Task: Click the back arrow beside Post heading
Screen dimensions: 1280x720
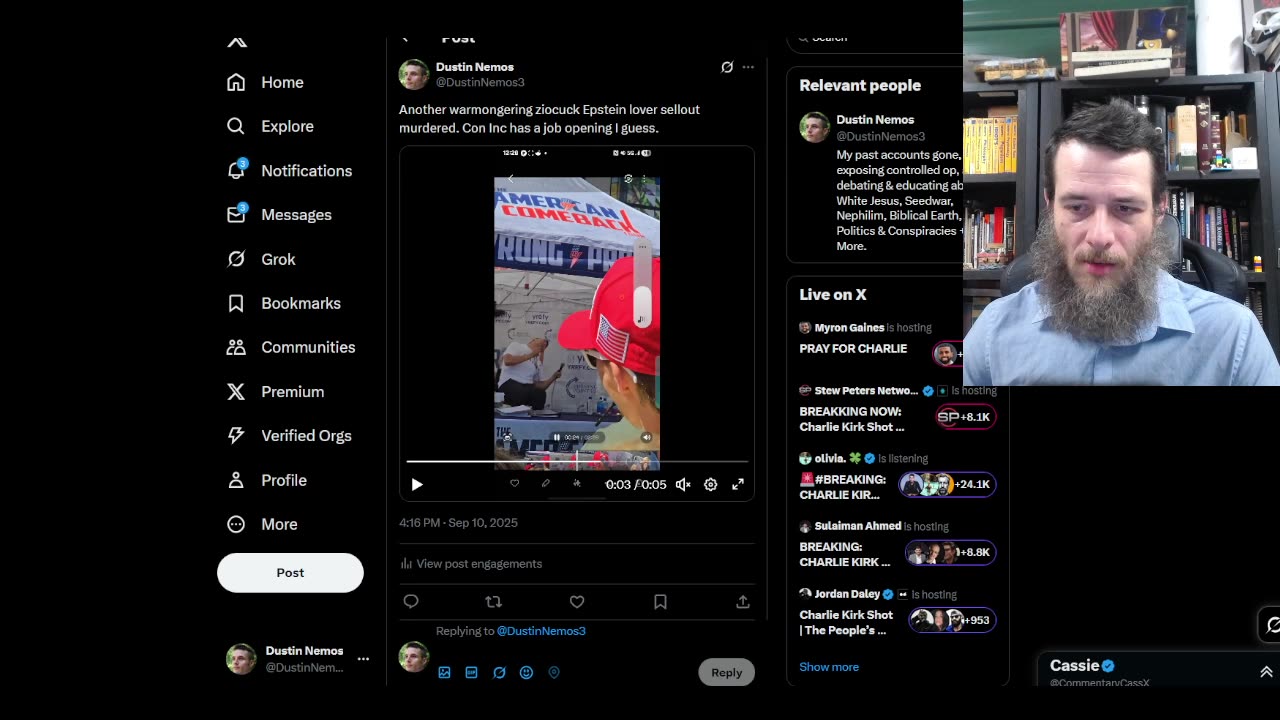Action: [x=405, y=39]
